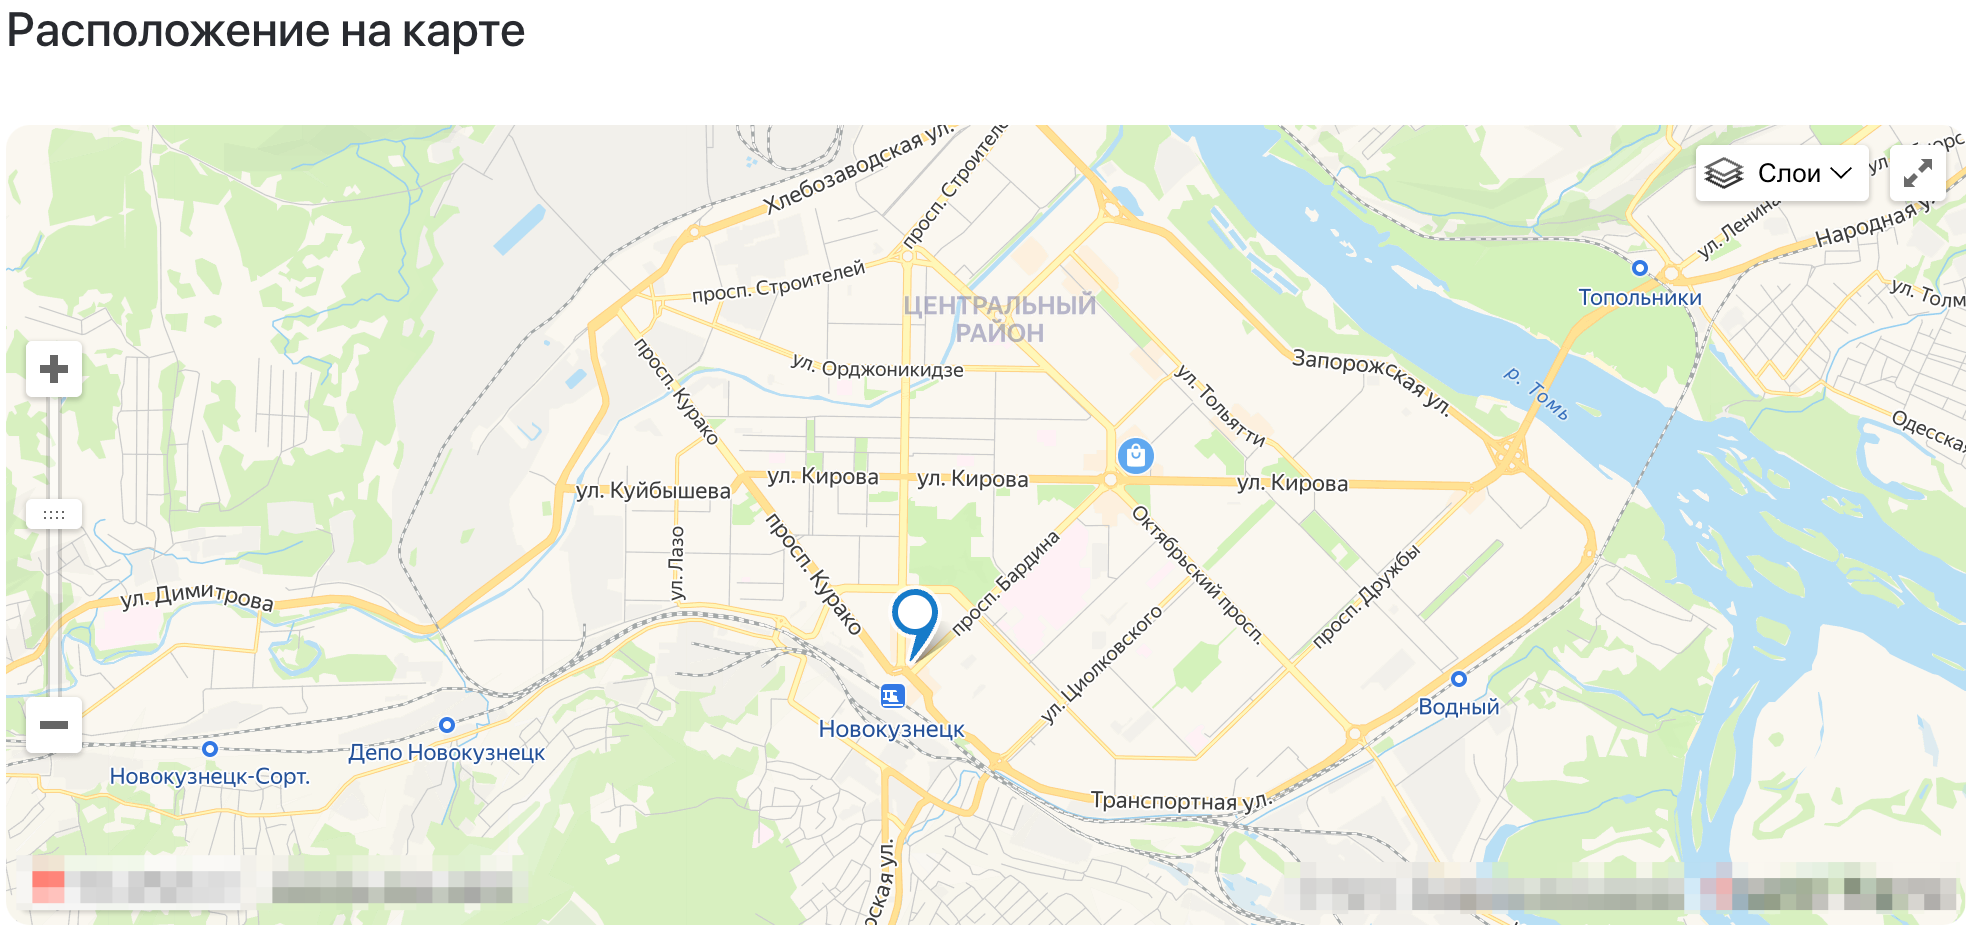The width and height of the screenshot is (1974, 938).
Task: Click the layers stack icon
Action: 1724,173
